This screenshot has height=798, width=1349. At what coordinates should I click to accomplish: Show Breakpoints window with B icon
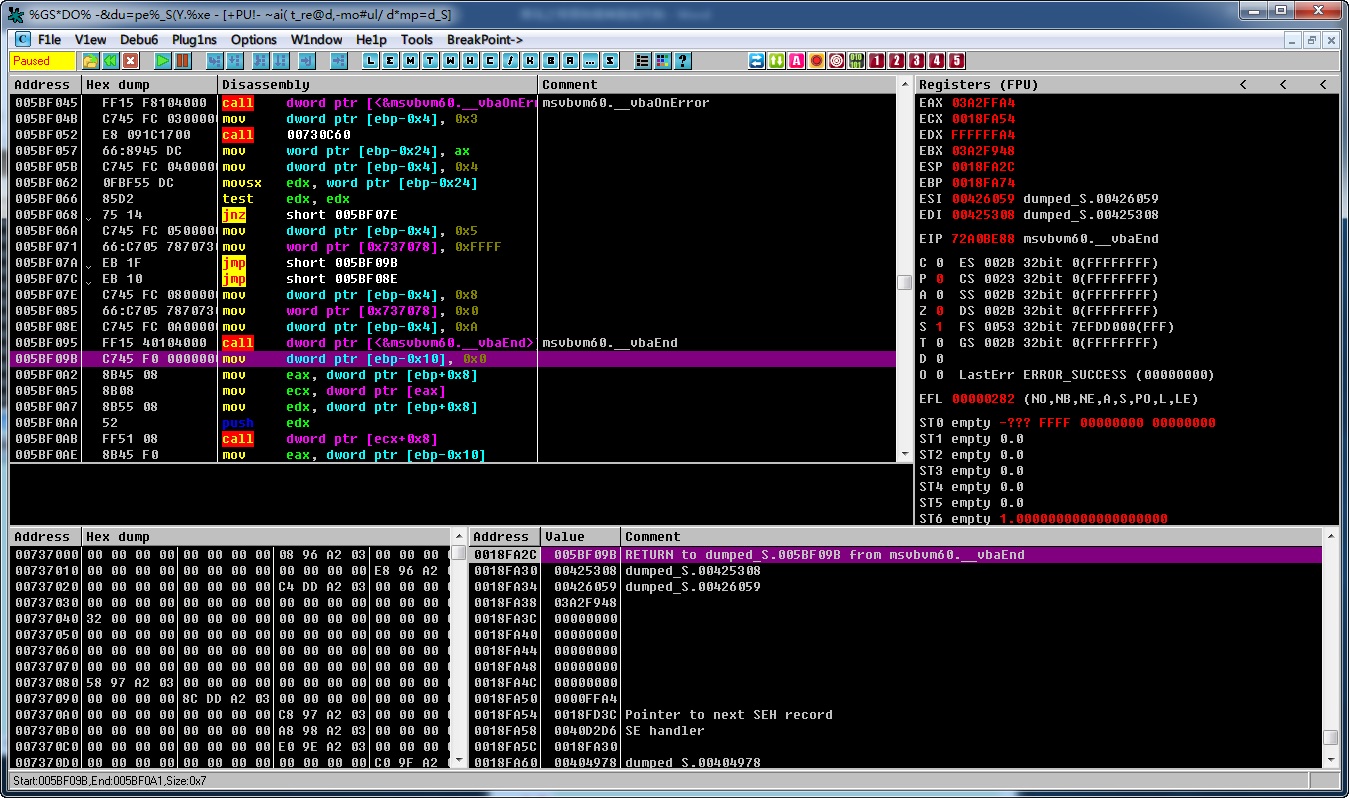click(x=551, y=61)
